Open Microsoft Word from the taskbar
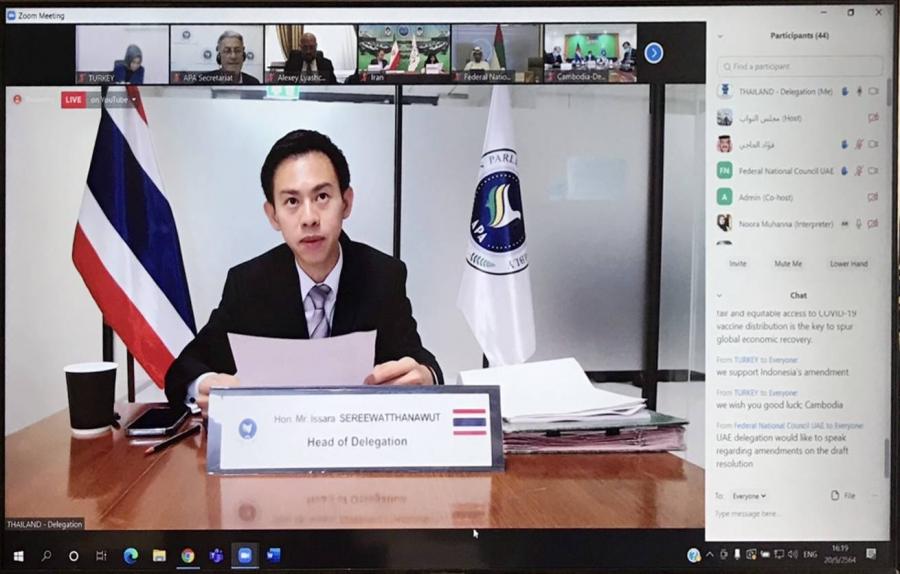Screen dimensions: 900x574 (273, 555)
